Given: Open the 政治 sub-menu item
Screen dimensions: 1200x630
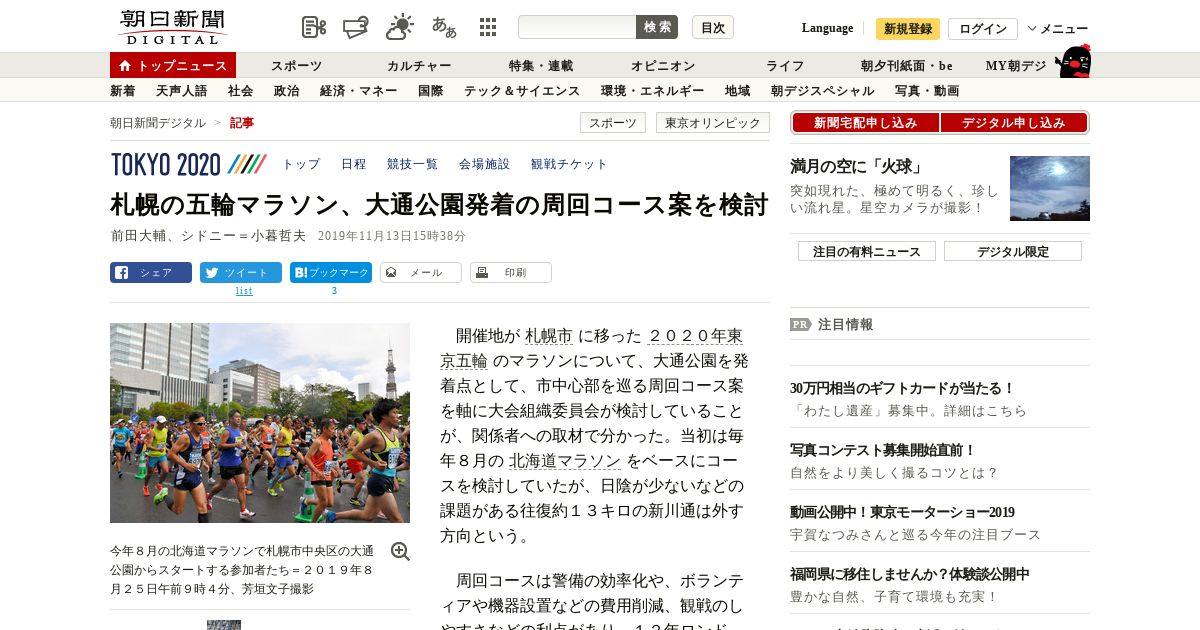Looking at the screenshot, I should [286, 91].
